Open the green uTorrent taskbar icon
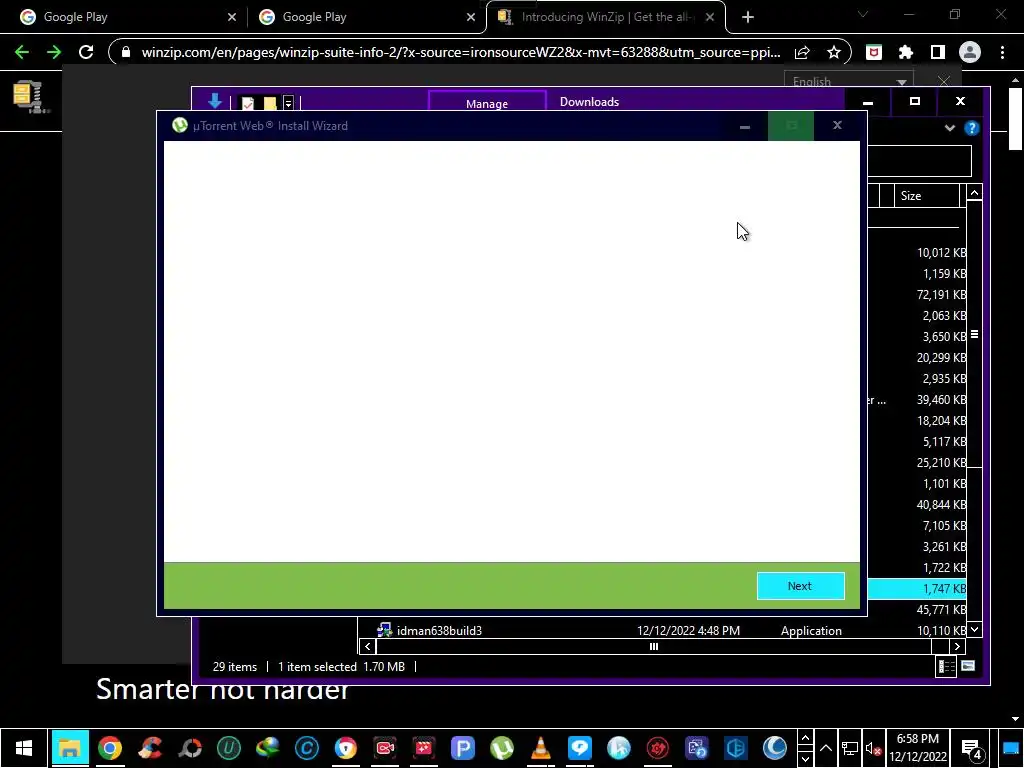Image resolution: width=1024 pixels, height=768 pixels. pos(502,748)
